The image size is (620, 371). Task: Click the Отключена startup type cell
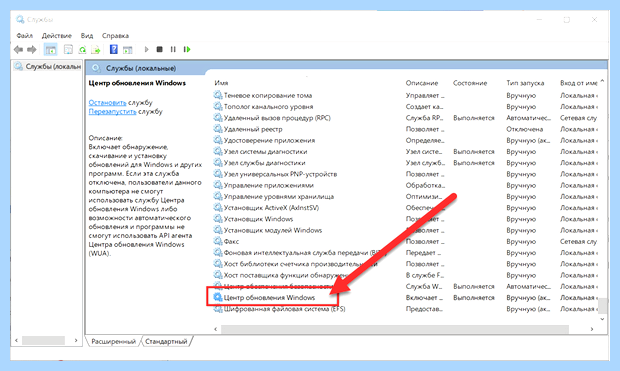(524, 129)
